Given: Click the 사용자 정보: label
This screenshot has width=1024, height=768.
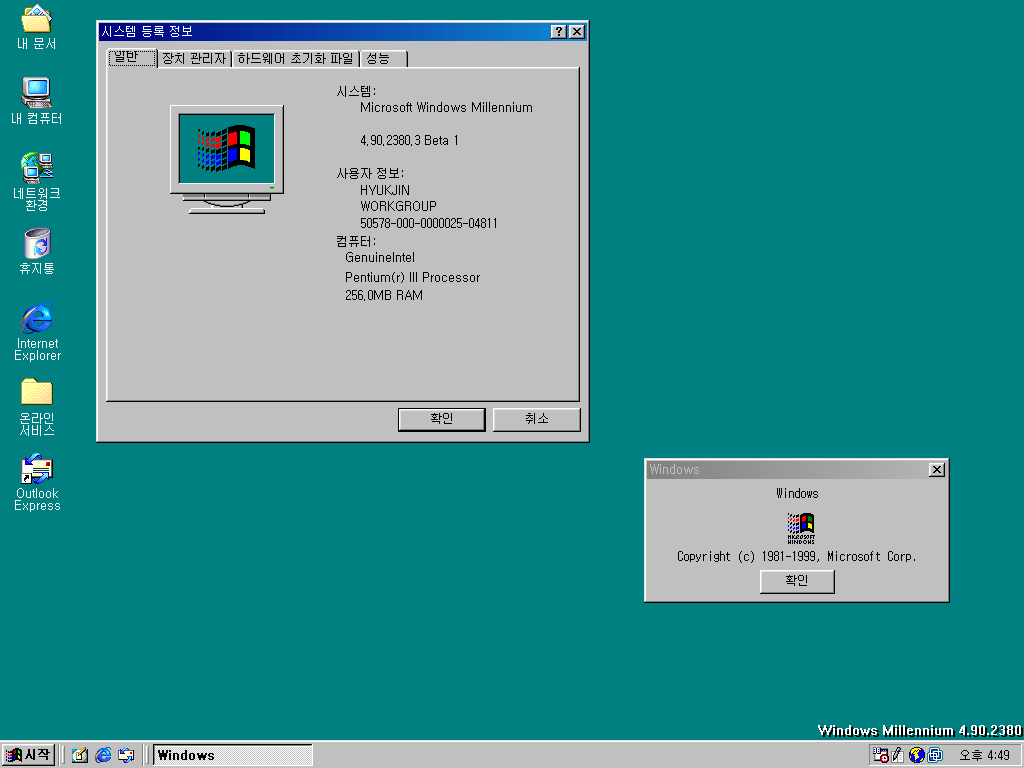Looking at the screenshot, I should pyautogui.click(x=370, y=174).
